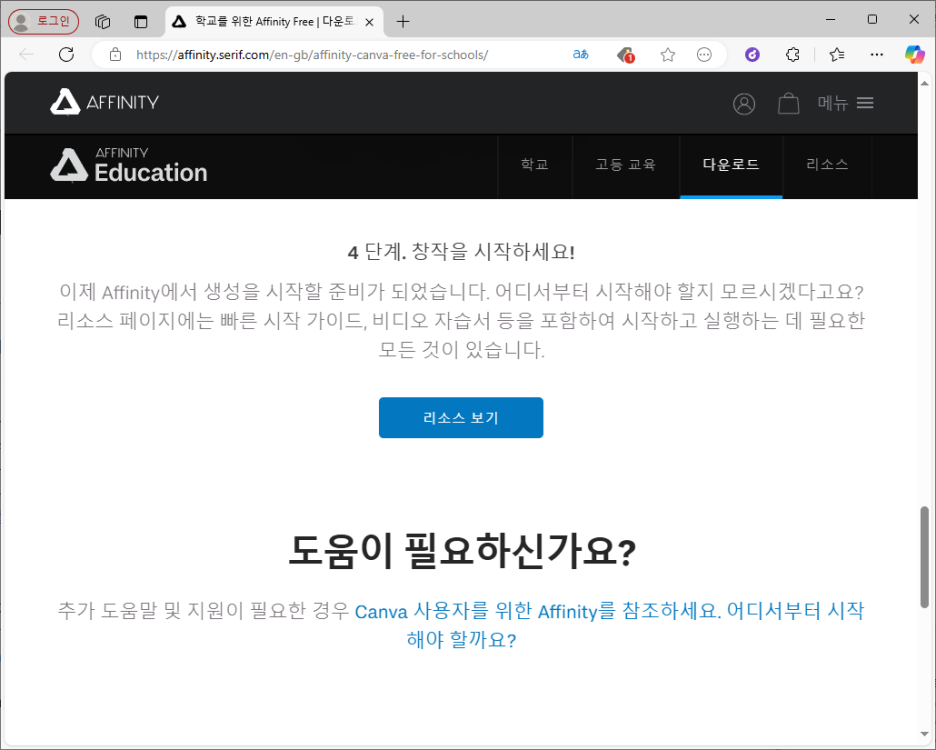View site information lock icon
Viewport: 936px width, 750px height.
(x=115, y=55)
